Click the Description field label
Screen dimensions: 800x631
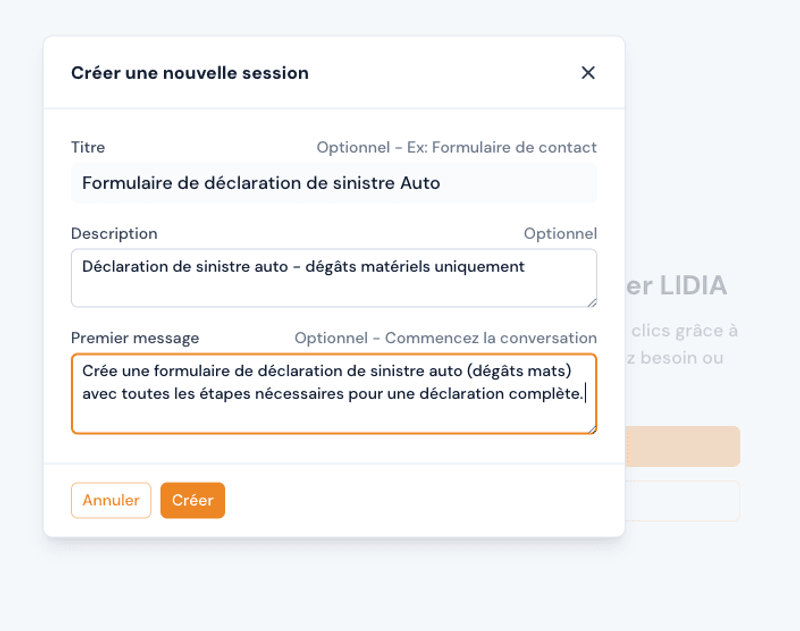114,233
